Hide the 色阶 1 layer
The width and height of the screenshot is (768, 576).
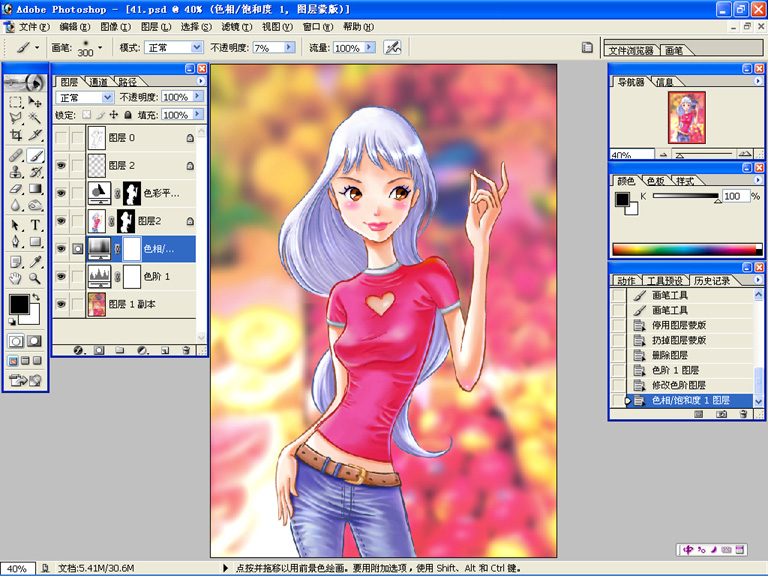tap(61, 276)
